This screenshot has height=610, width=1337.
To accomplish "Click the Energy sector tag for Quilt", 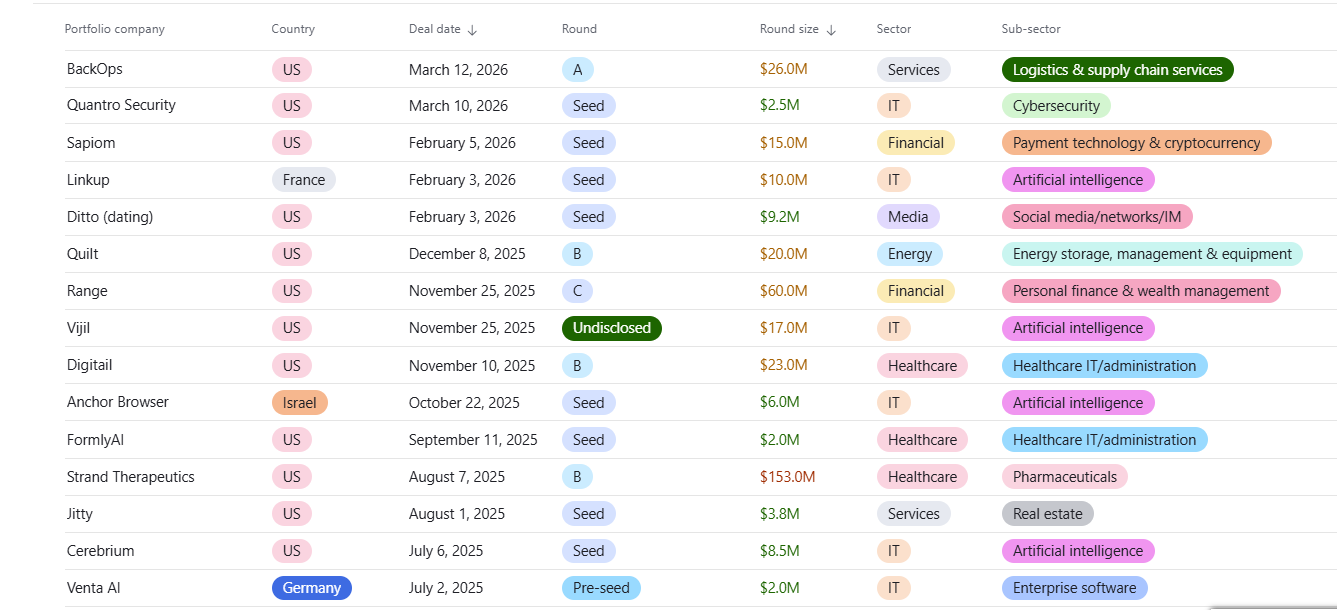I will point(909,254).
